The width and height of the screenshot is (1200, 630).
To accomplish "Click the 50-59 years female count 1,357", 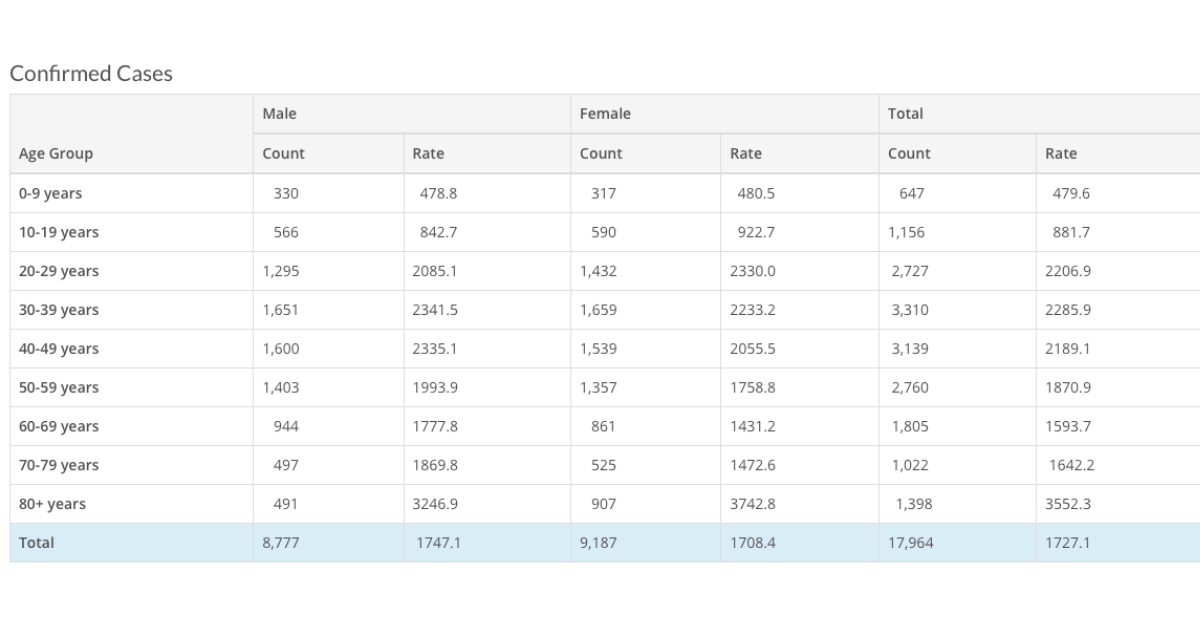I will point(598,388).
